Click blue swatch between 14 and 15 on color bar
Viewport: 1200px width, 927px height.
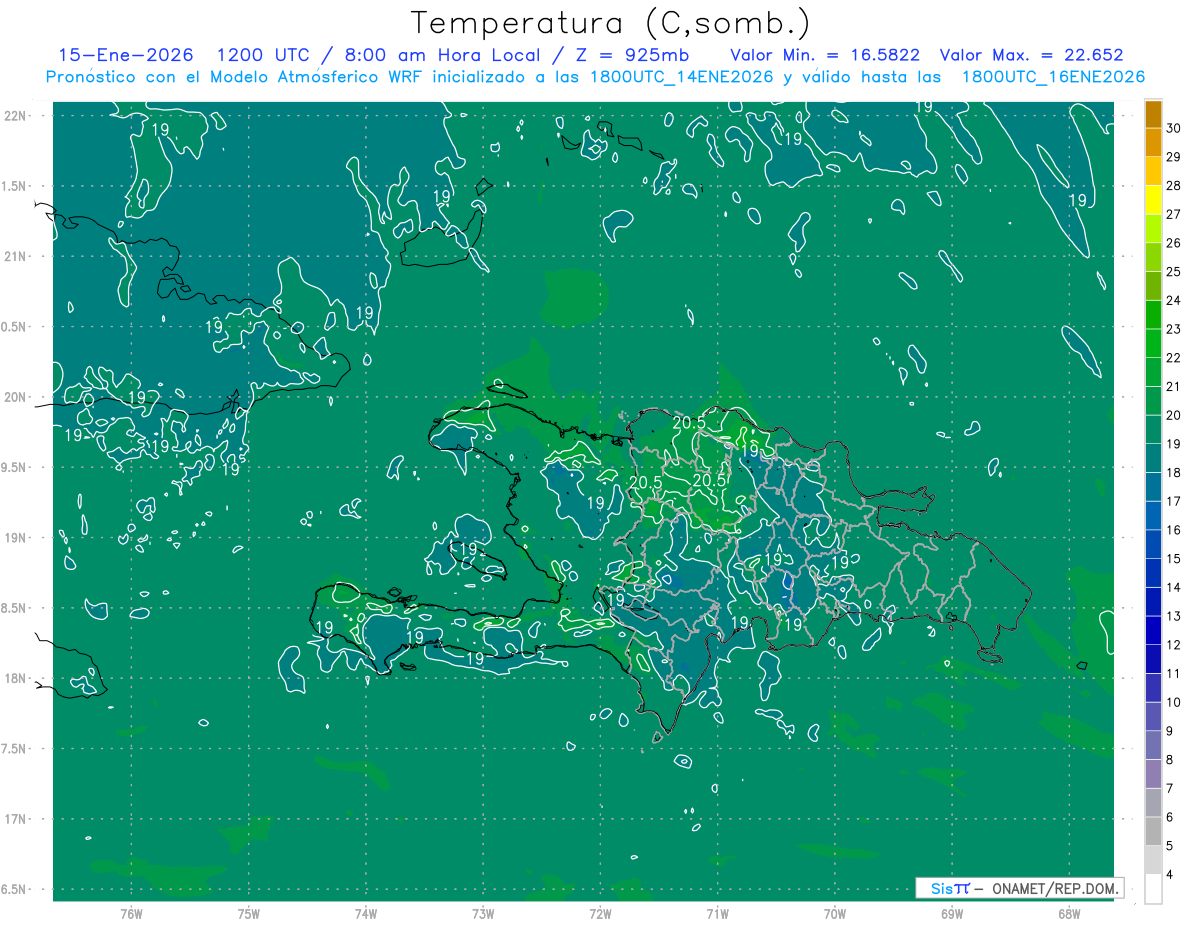coord(1153,573)
